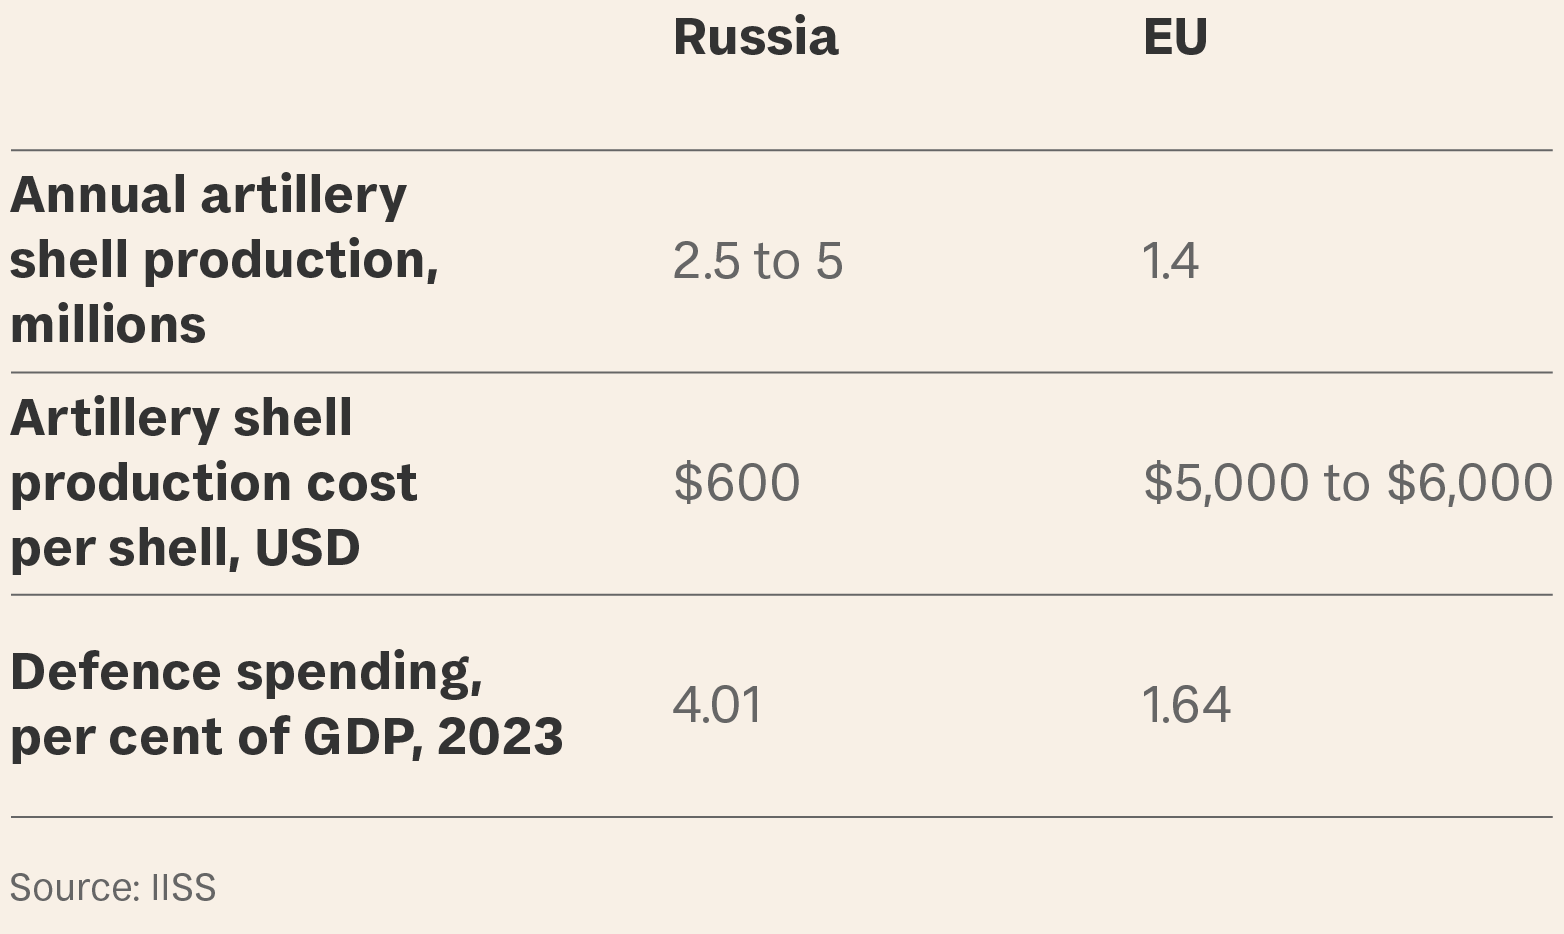Click the Russia column header
This screenshot has height=934, width=1564.
(756, 37)
